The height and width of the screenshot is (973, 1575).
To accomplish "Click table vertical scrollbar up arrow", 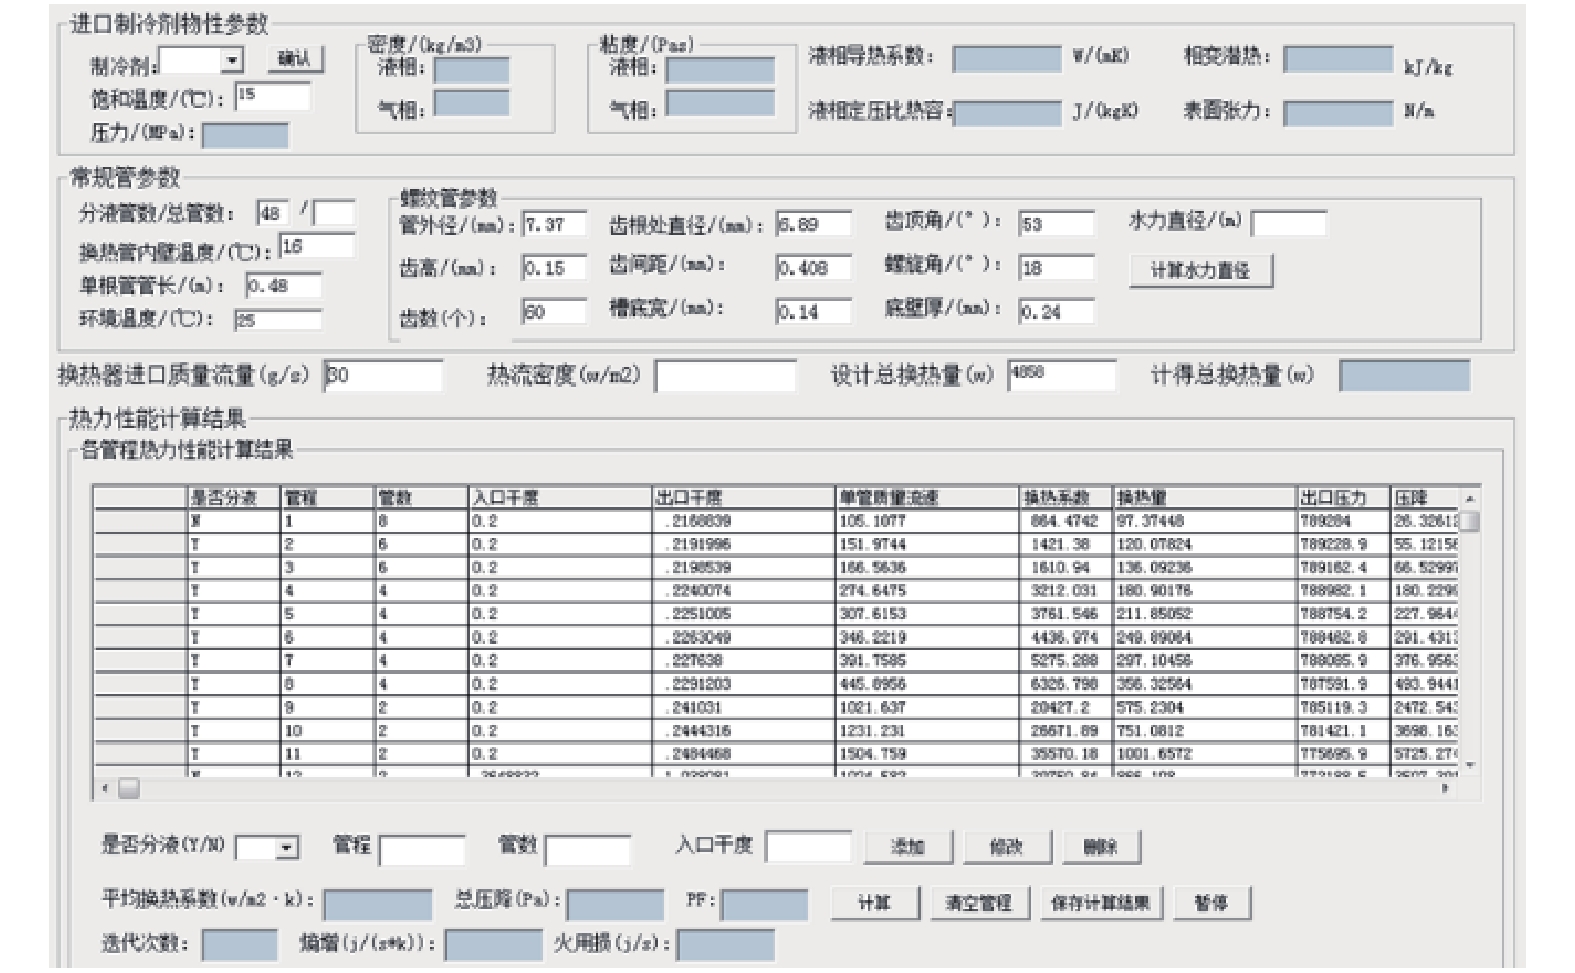I will point(1469,498).
